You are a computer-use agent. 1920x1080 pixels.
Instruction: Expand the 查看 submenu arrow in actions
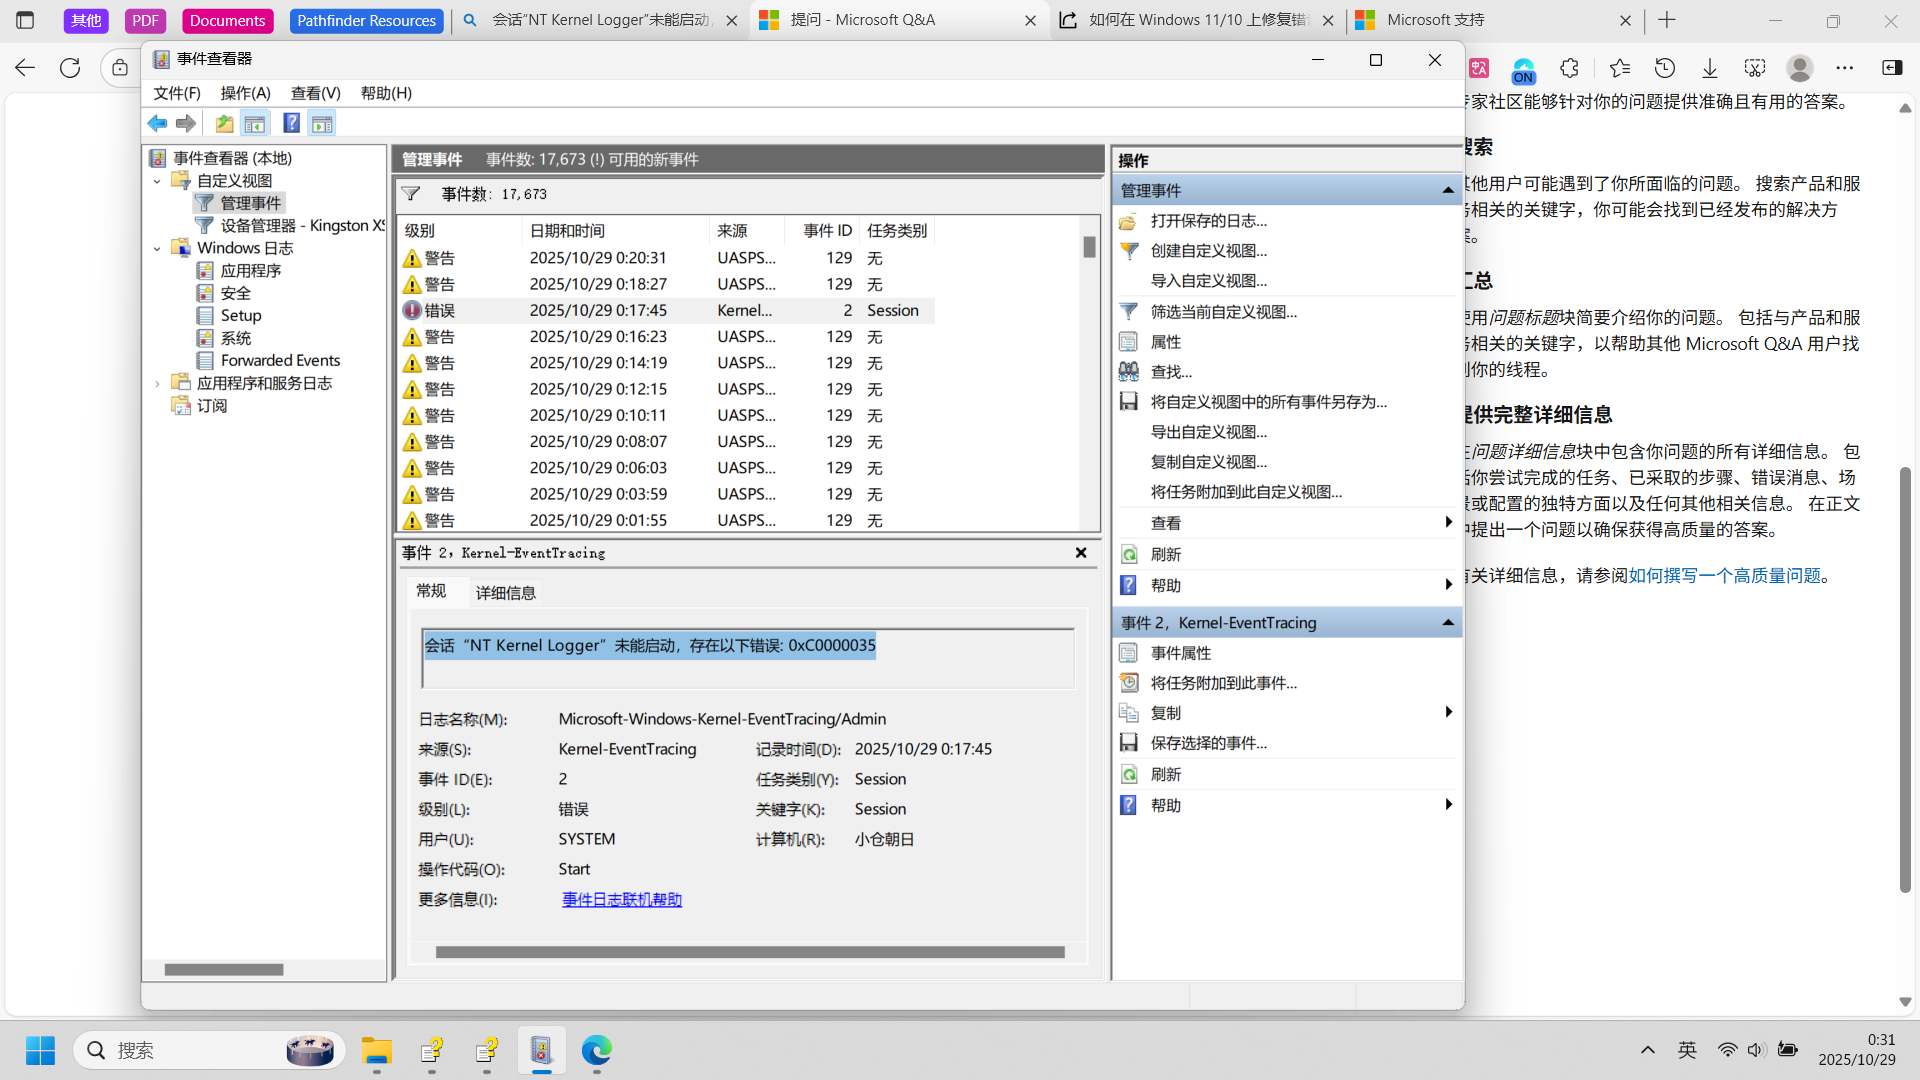pyautogui.click(x=1447, y=522)
